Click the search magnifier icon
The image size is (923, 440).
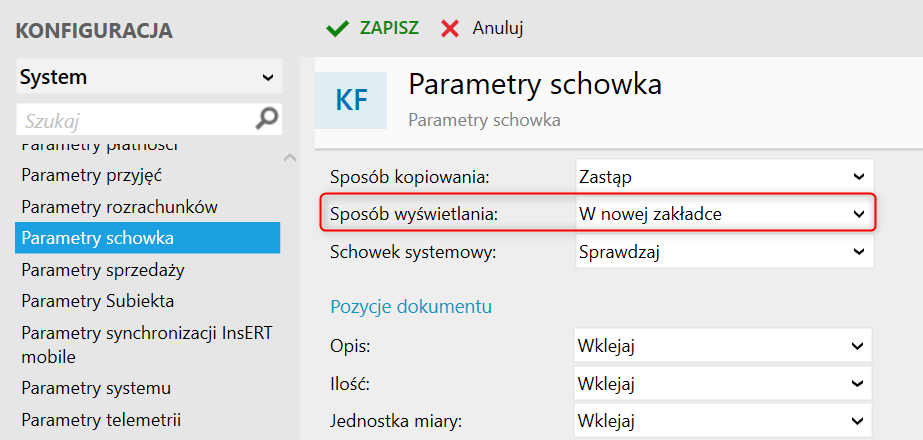[267, 119]
